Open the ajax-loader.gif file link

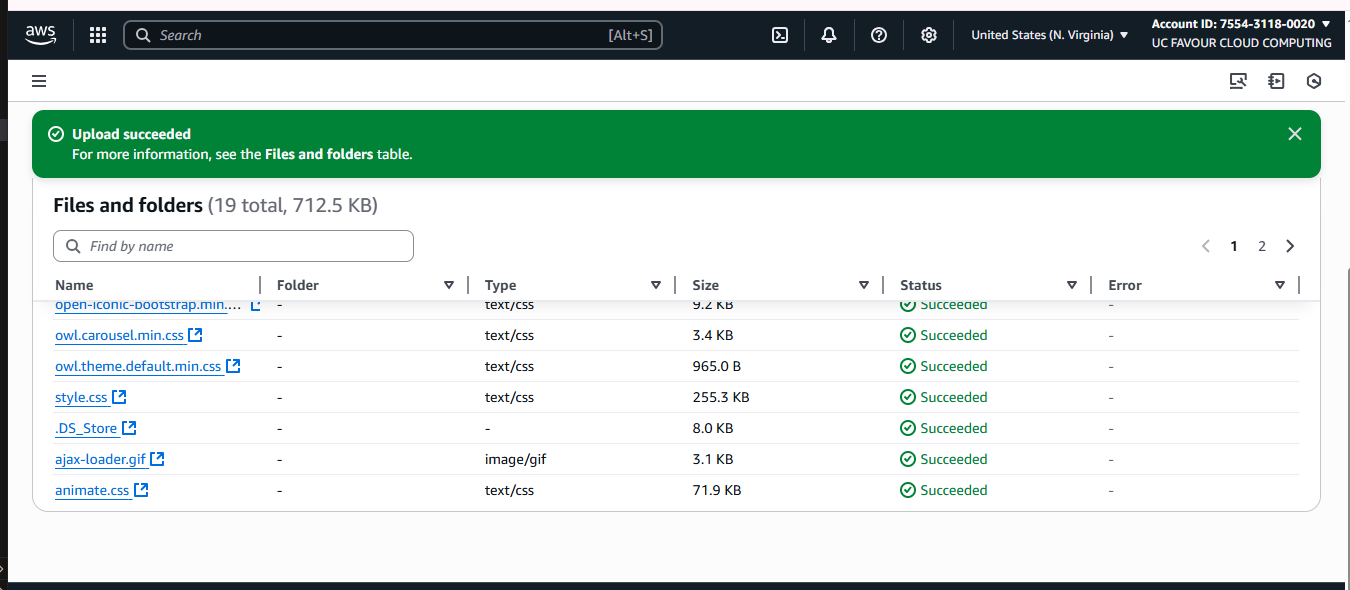tap(100, 459)
